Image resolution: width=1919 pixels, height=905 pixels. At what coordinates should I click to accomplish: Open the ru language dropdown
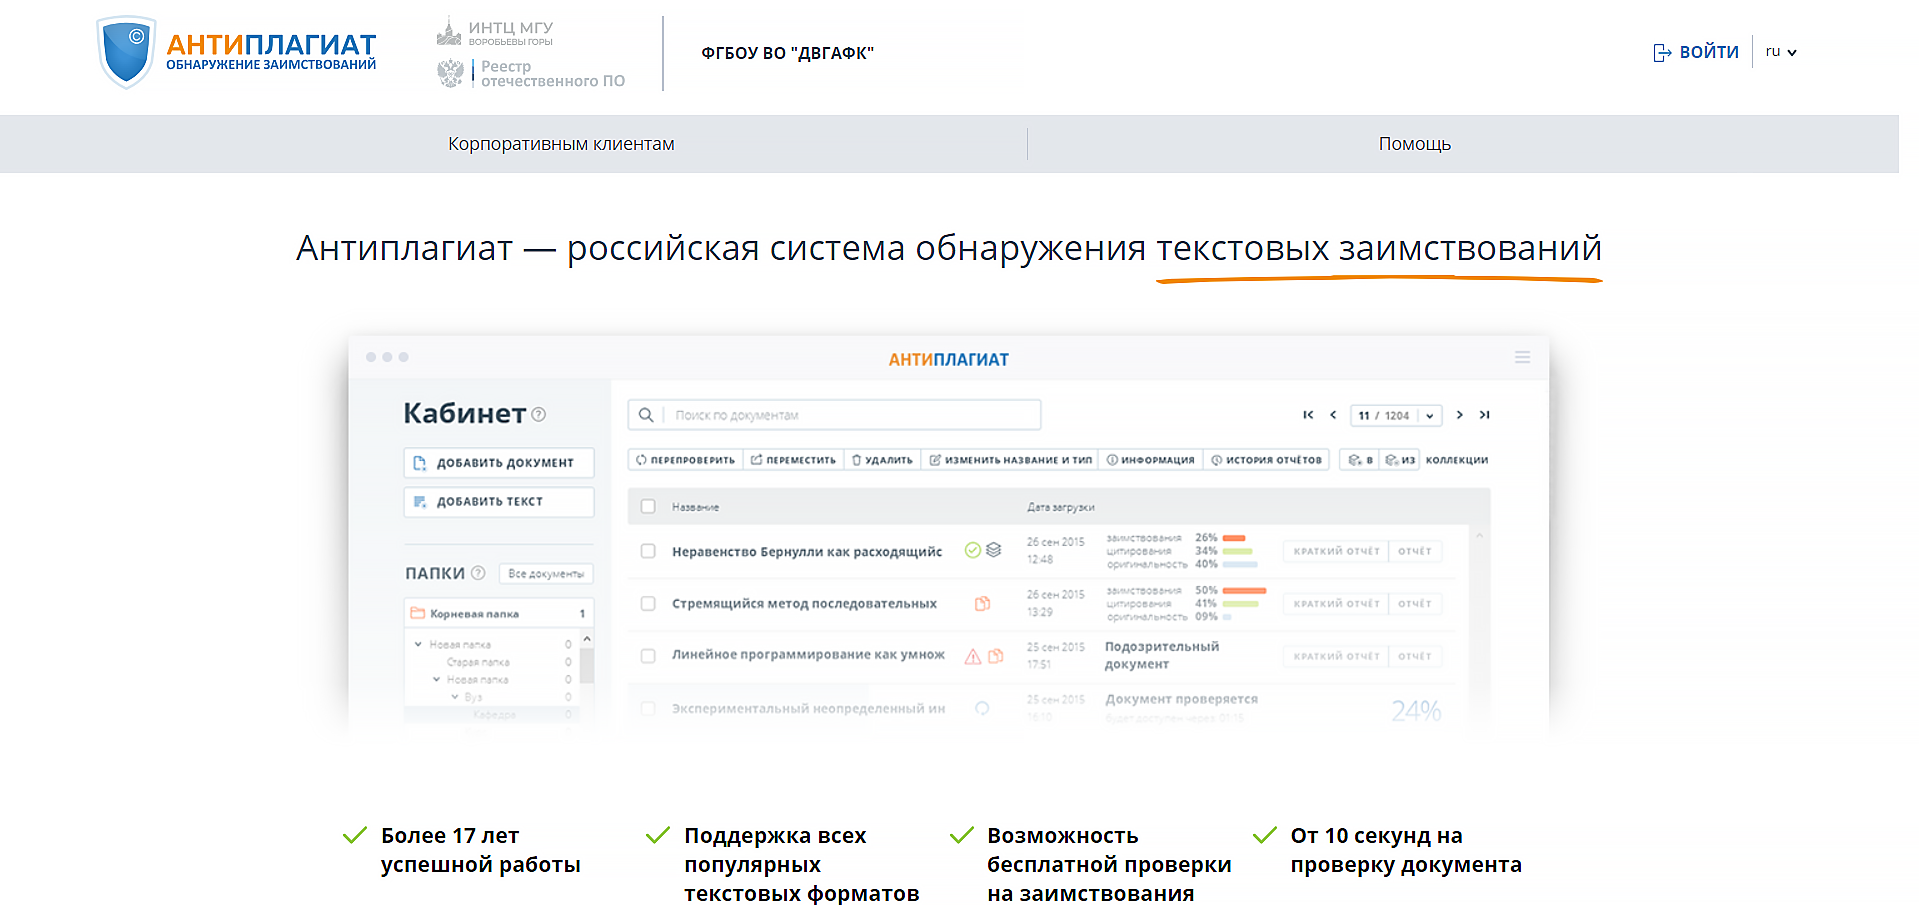1781,52
